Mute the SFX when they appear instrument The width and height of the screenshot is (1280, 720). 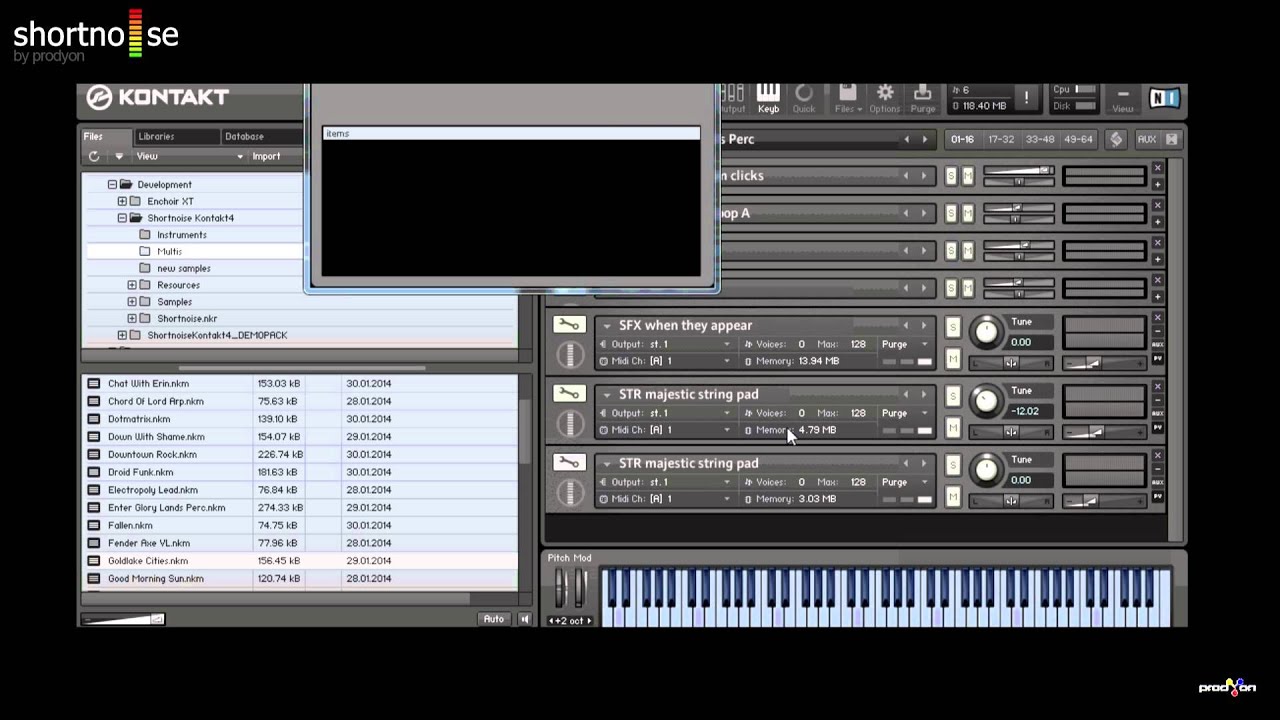pyautogui.click(x=952, y=359)
